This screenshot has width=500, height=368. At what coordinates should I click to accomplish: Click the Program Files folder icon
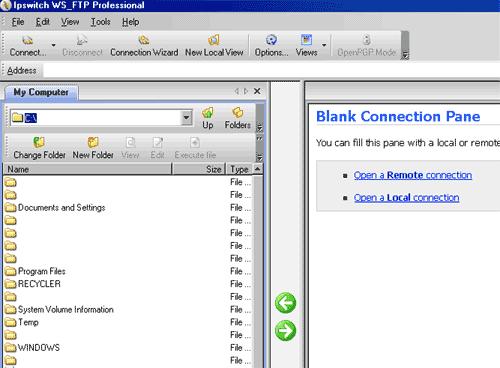point(11,271)
